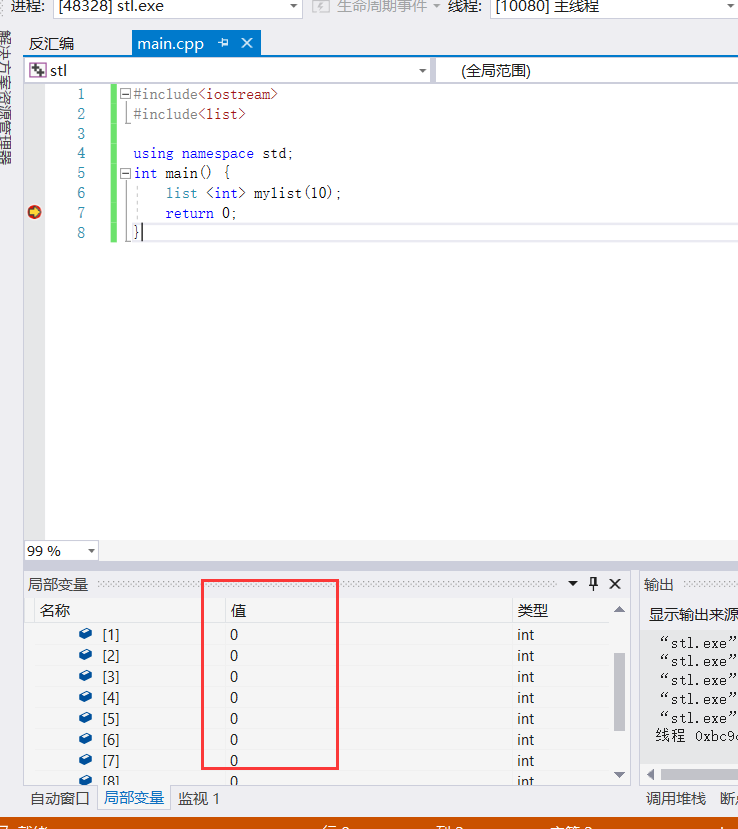Click the int type cell of row [5]
This screenshot has height=829, width=738.
coord(561,719)
